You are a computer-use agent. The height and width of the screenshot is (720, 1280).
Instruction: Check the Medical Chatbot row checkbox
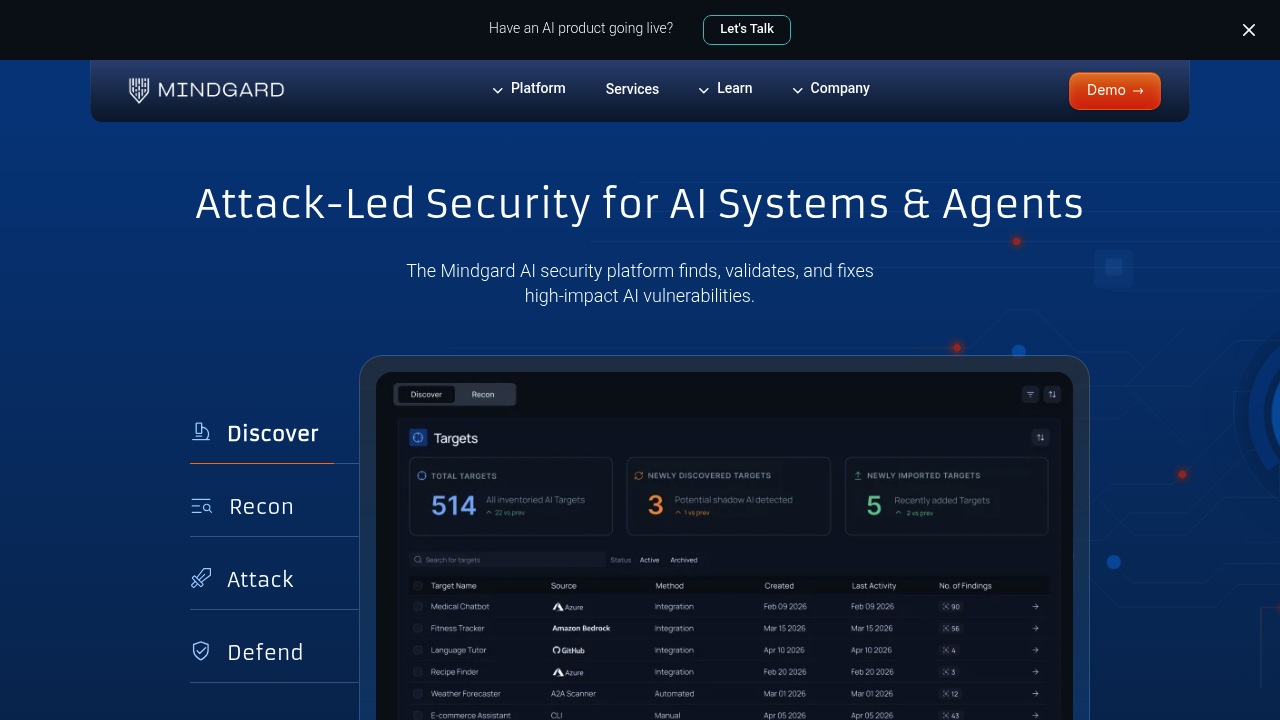[418, 606]
